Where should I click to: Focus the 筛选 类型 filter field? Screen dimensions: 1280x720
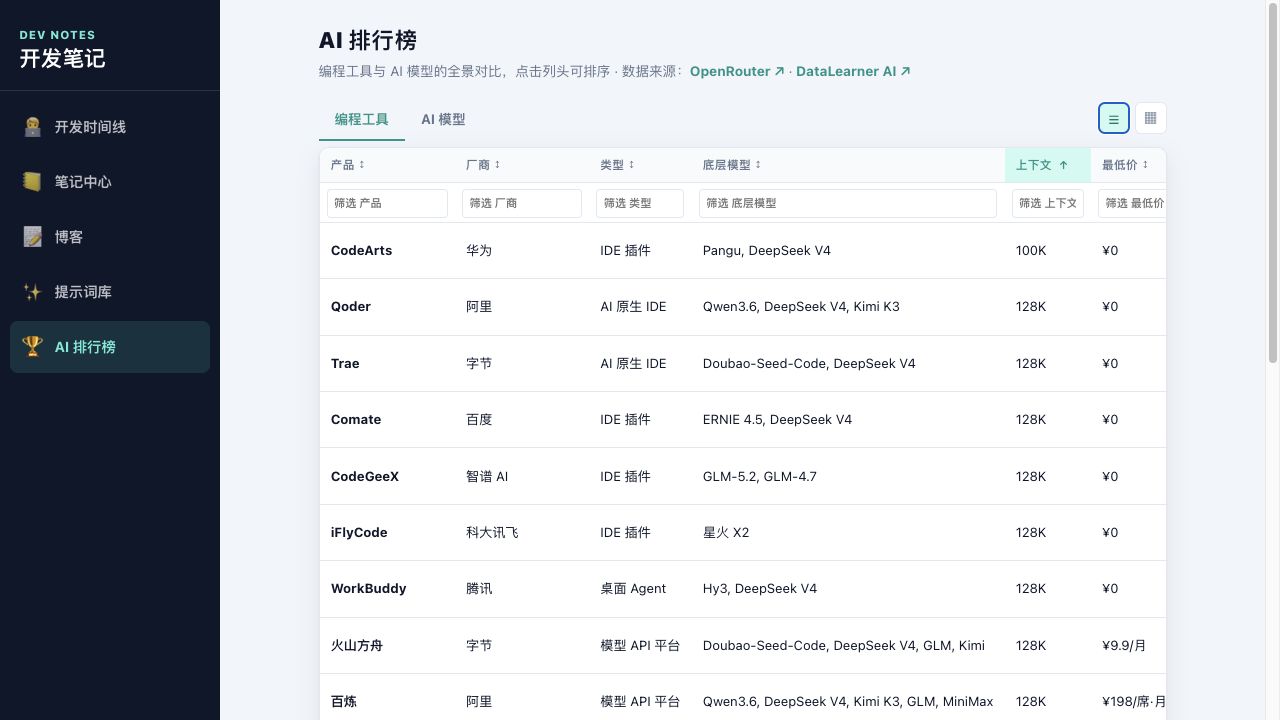pos(640,203)
